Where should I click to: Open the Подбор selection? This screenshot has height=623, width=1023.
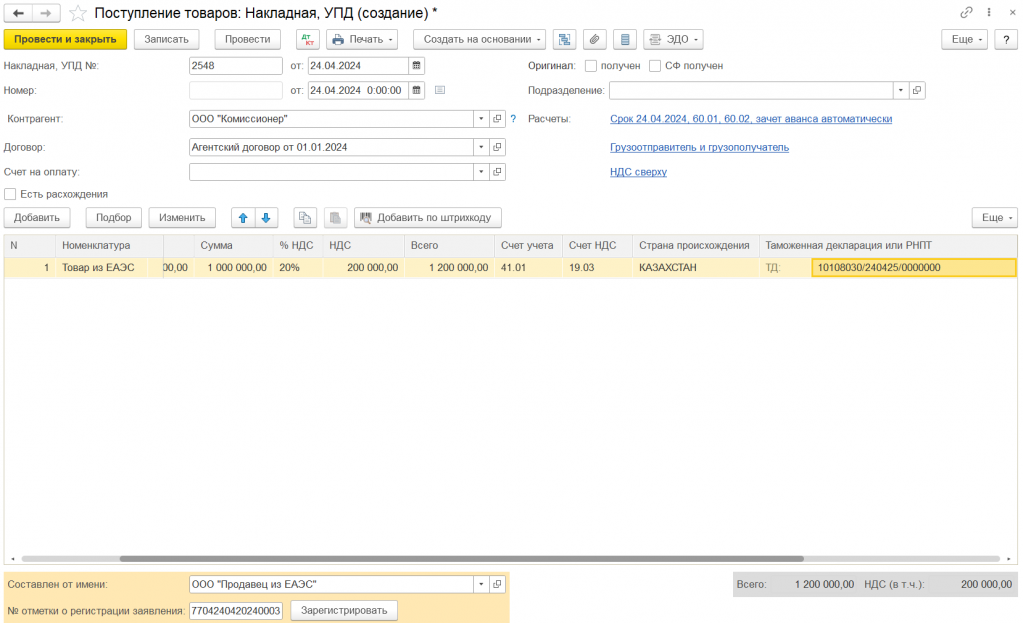(x=114, y=218)
